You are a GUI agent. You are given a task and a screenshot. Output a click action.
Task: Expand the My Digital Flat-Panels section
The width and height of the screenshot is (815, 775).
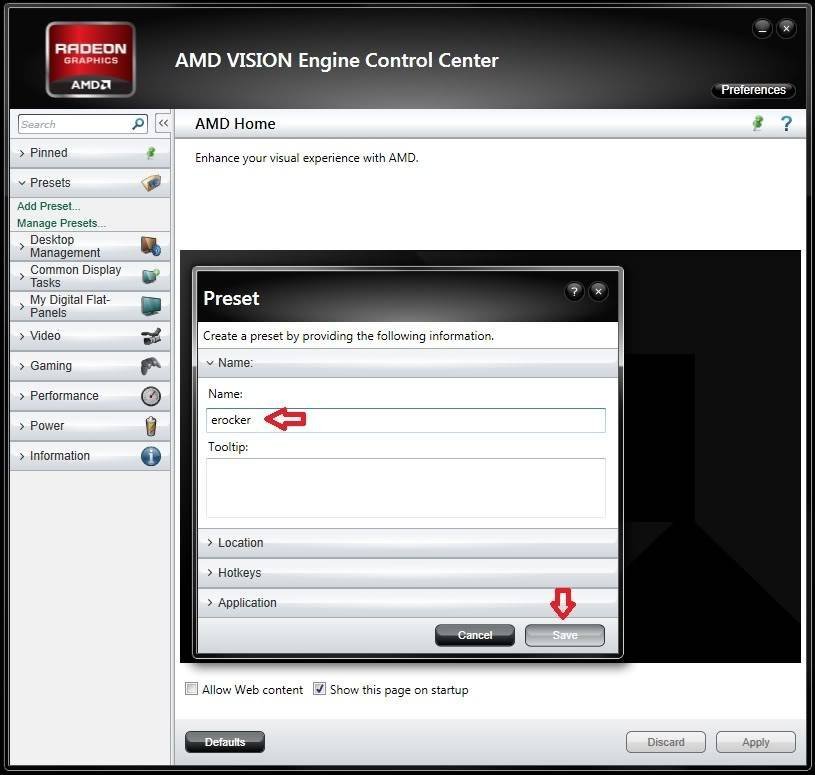click(x=90, y=306)
